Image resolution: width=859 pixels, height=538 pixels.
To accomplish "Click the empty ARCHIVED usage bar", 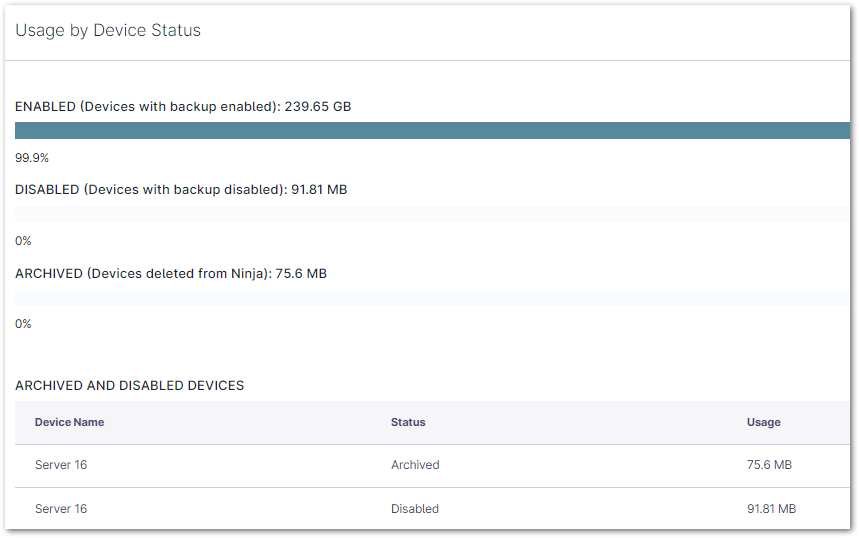I will (x=432, y=297).
